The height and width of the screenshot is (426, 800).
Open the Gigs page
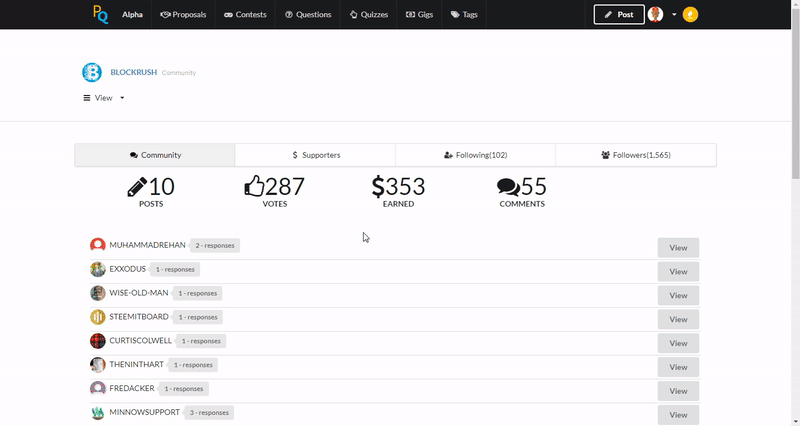419,15
